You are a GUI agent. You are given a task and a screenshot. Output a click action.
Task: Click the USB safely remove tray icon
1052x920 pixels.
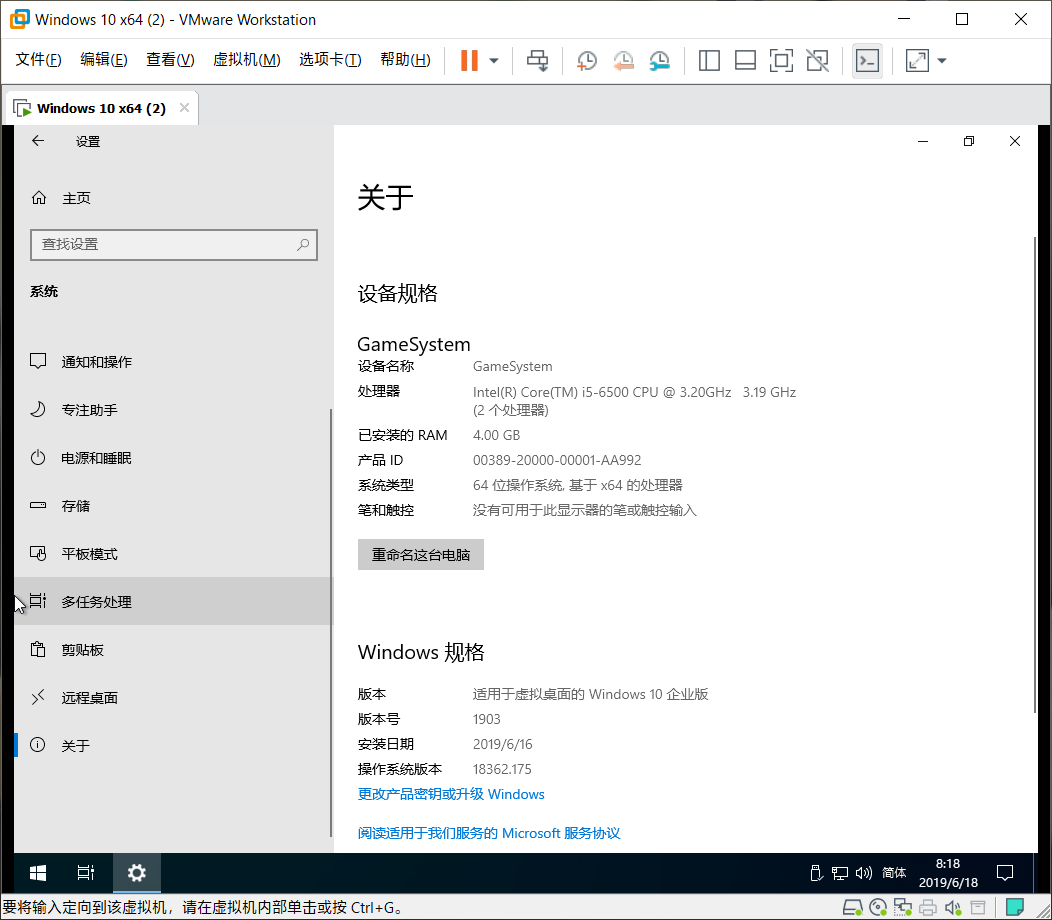click(816, 873)
